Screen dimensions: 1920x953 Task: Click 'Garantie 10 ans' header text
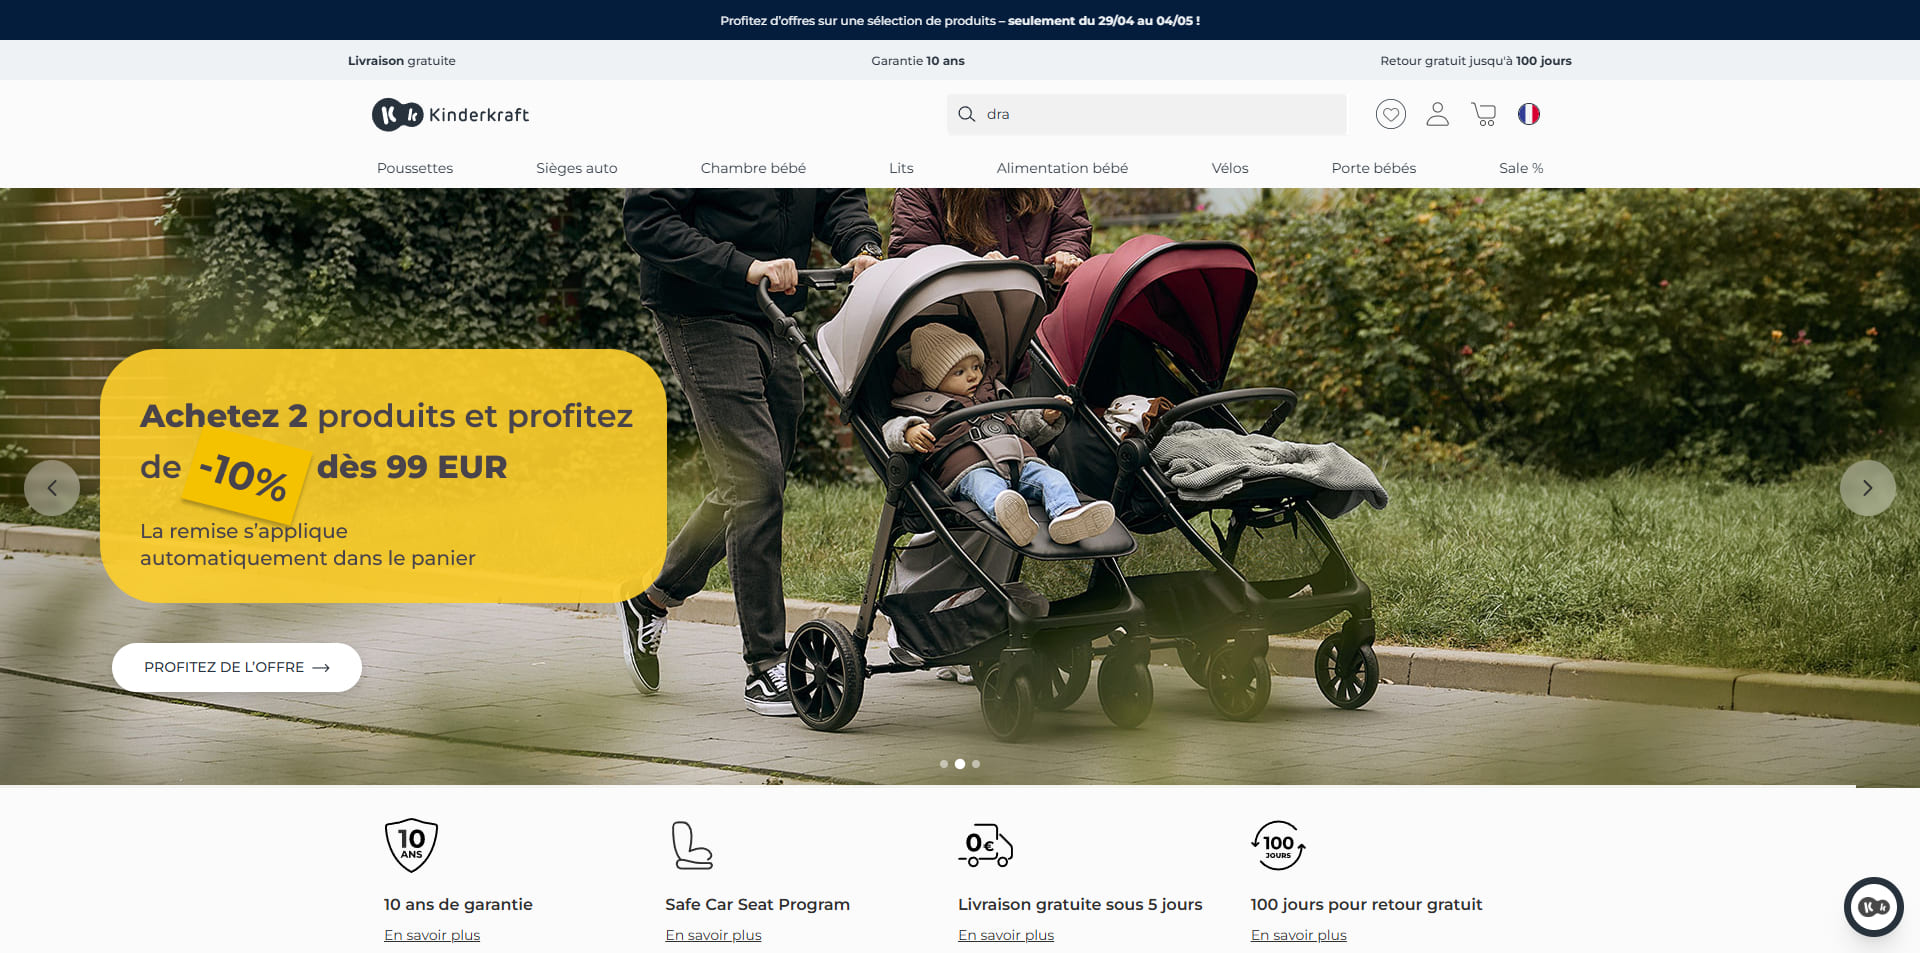point(918,61)
